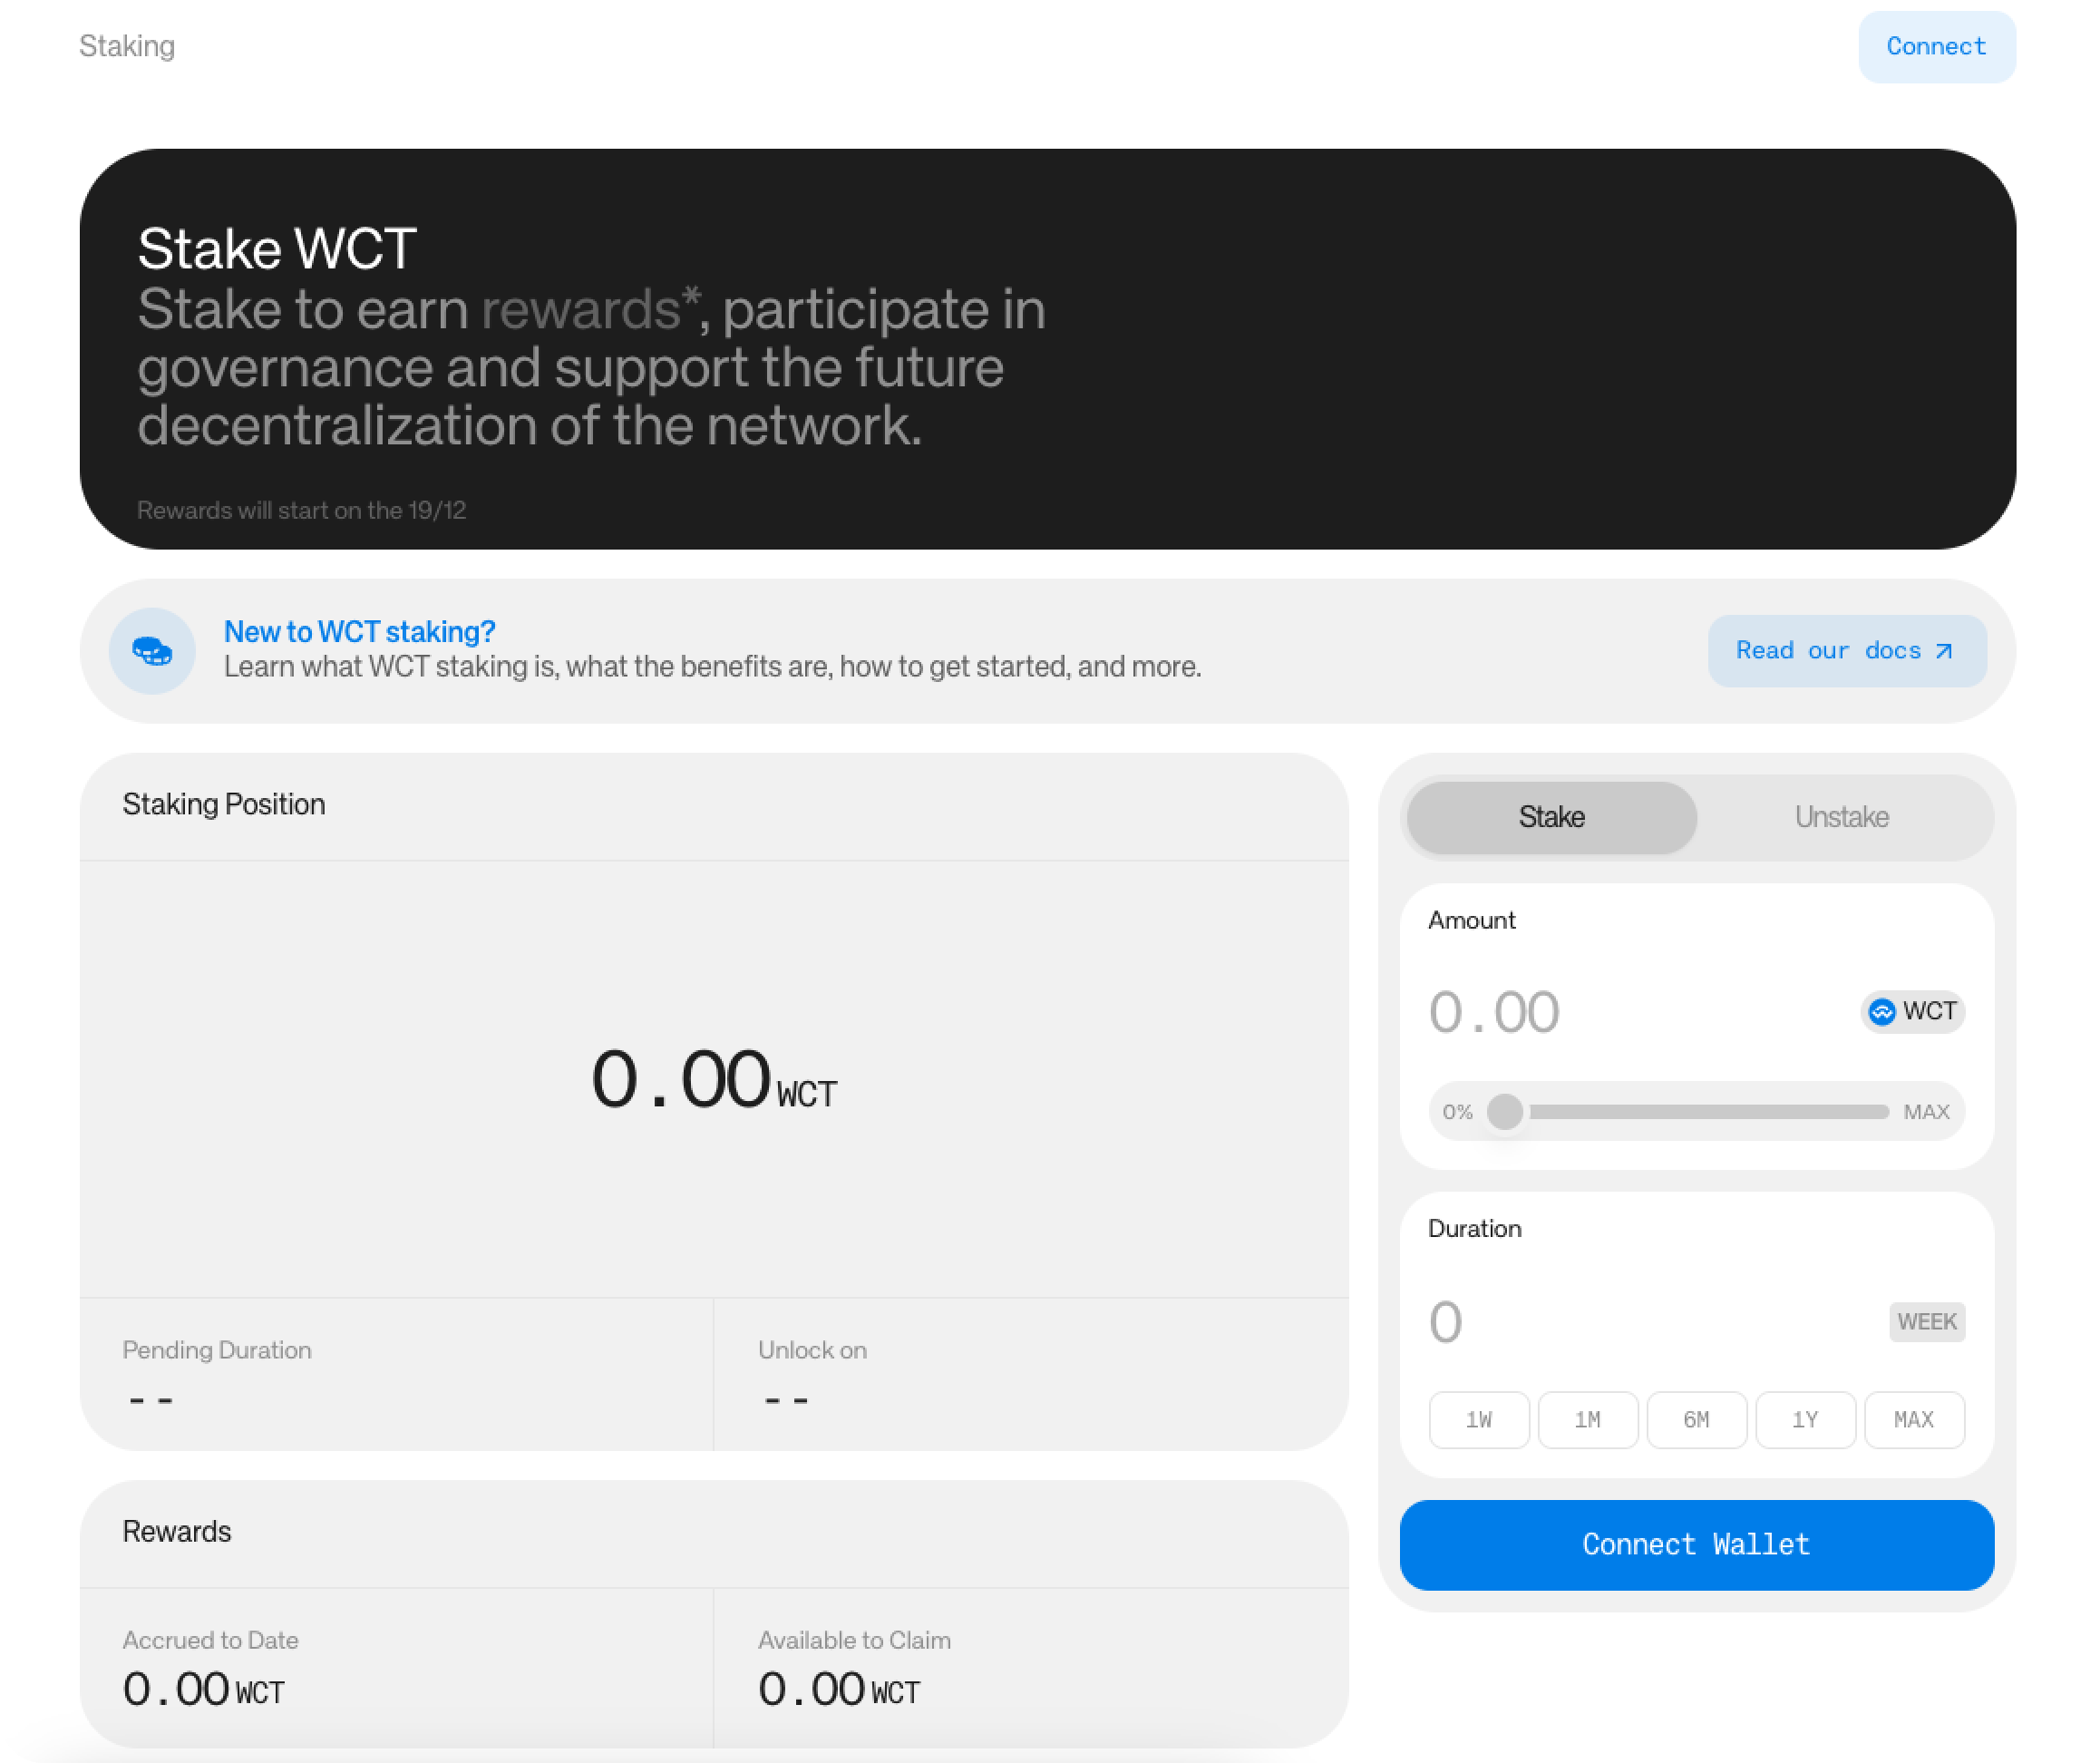Select the 1M duration preset
This screenshot has height=1763, width=2100.
1588,1420
